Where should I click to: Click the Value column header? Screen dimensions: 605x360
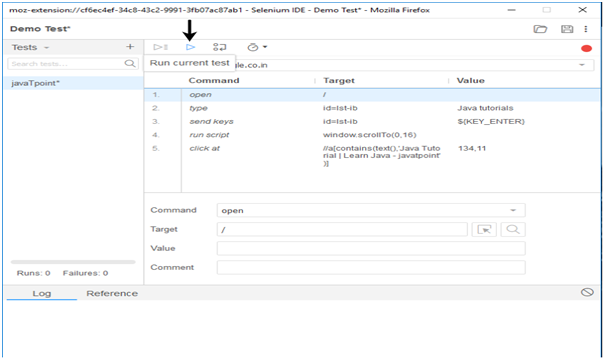[470, 81]
